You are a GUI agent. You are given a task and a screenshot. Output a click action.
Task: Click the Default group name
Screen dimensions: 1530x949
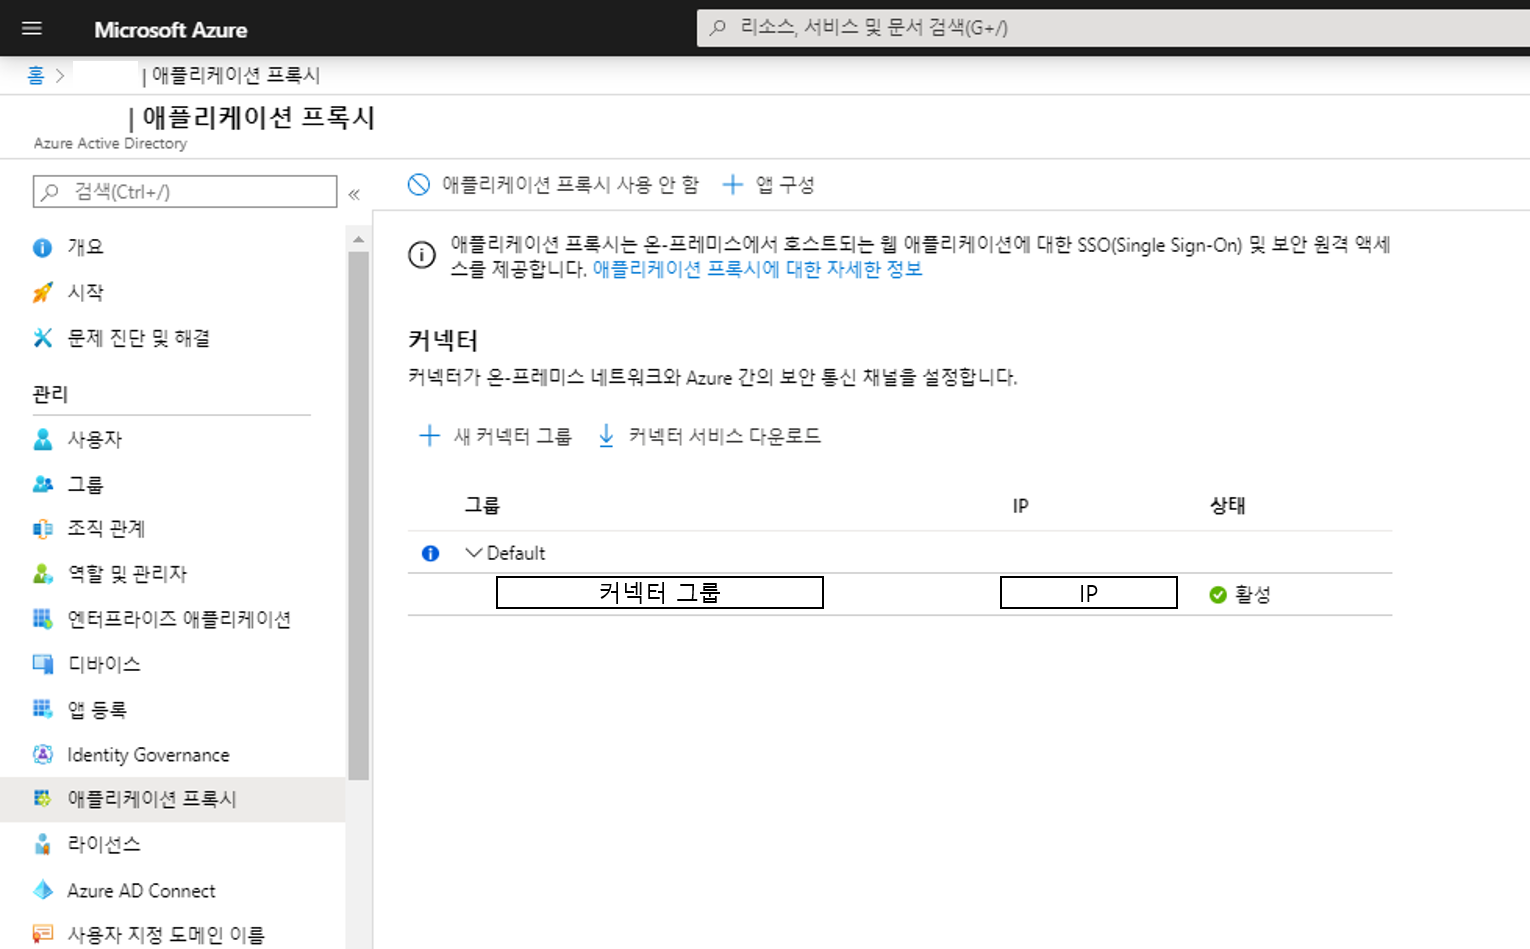tap(516, 553)
